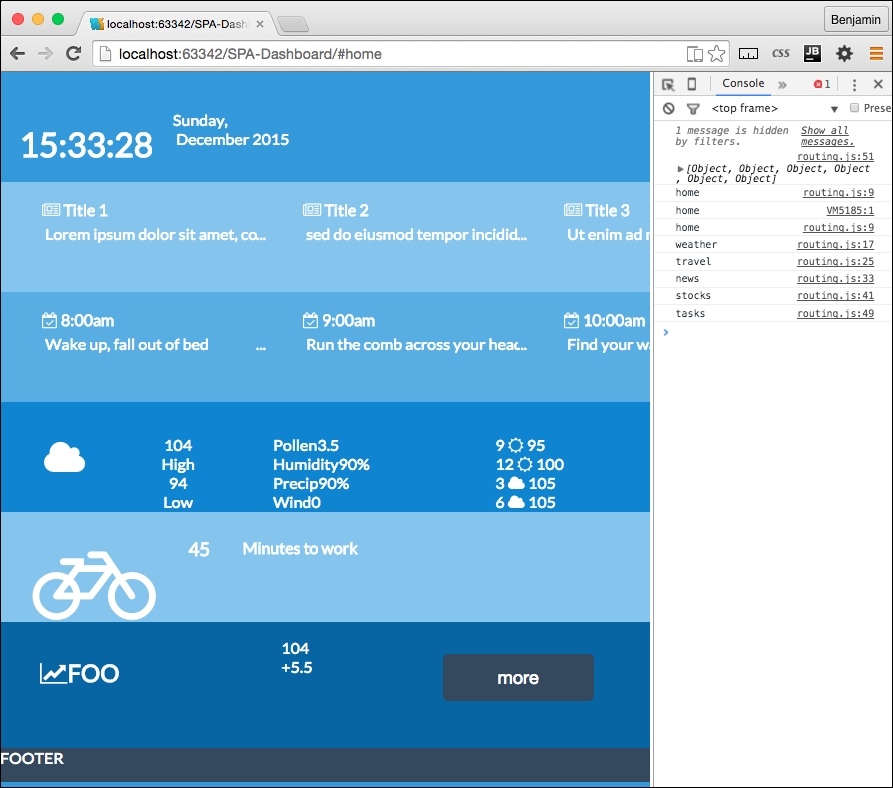
Task: Click the ruler extension icon
Action: click(x=748, y=54)
